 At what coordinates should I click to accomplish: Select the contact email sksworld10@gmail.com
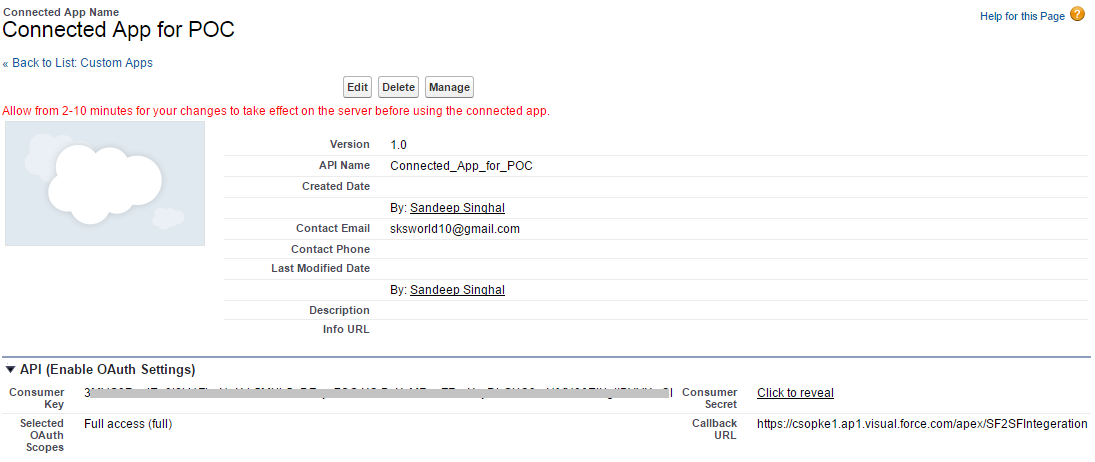pyautogui.click(x=455, y=229)
